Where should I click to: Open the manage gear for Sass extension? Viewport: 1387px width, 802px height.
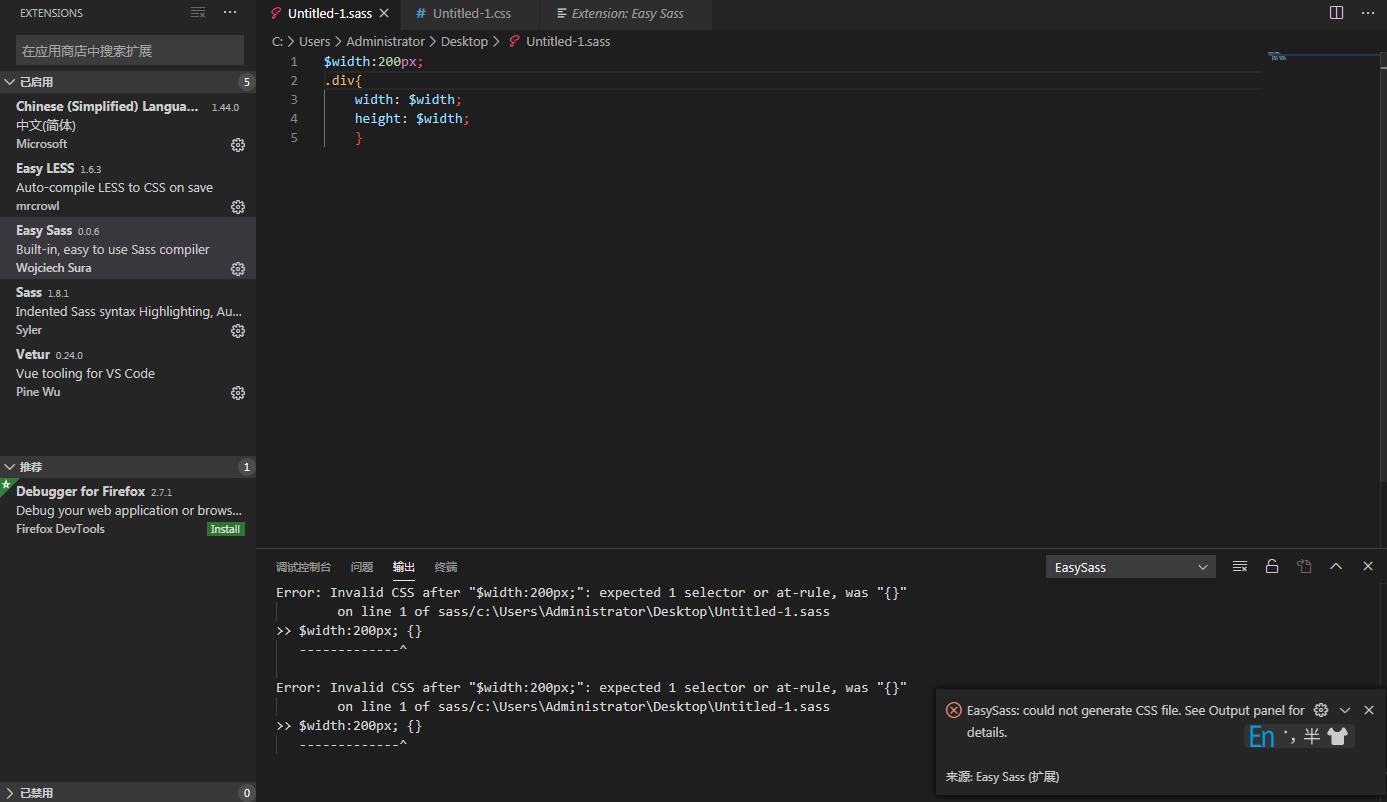(x=238, y=331)
